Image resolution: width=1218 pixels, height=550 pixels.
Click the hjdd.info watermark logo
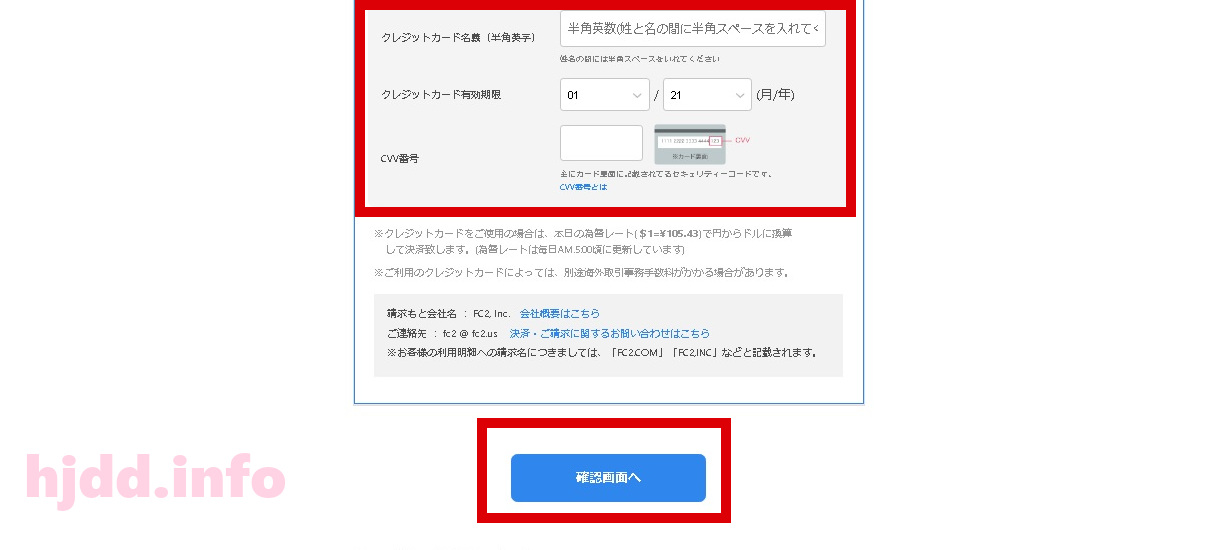point(155,478)
